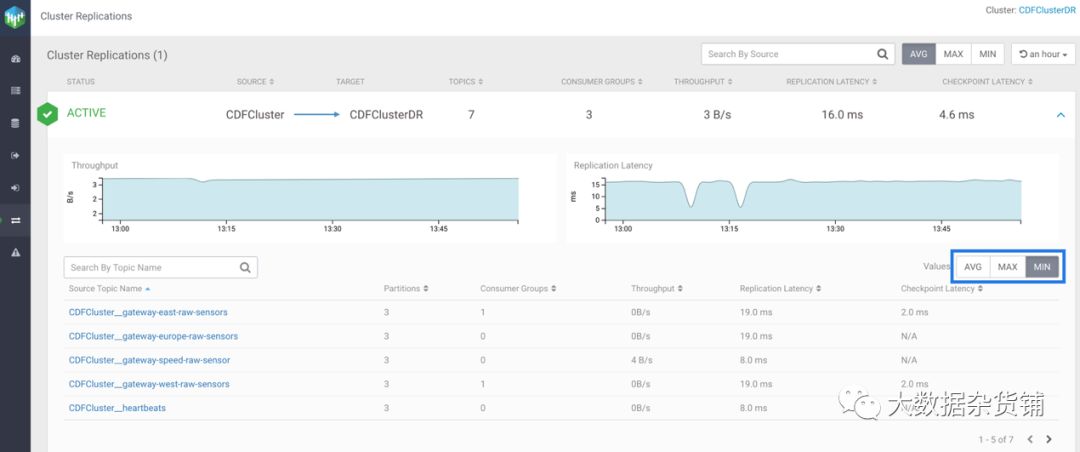1080x452 pixels.
Task: Open CDFCluster__gateway-east-raw-sensors topic
Action: click(148, 312)
